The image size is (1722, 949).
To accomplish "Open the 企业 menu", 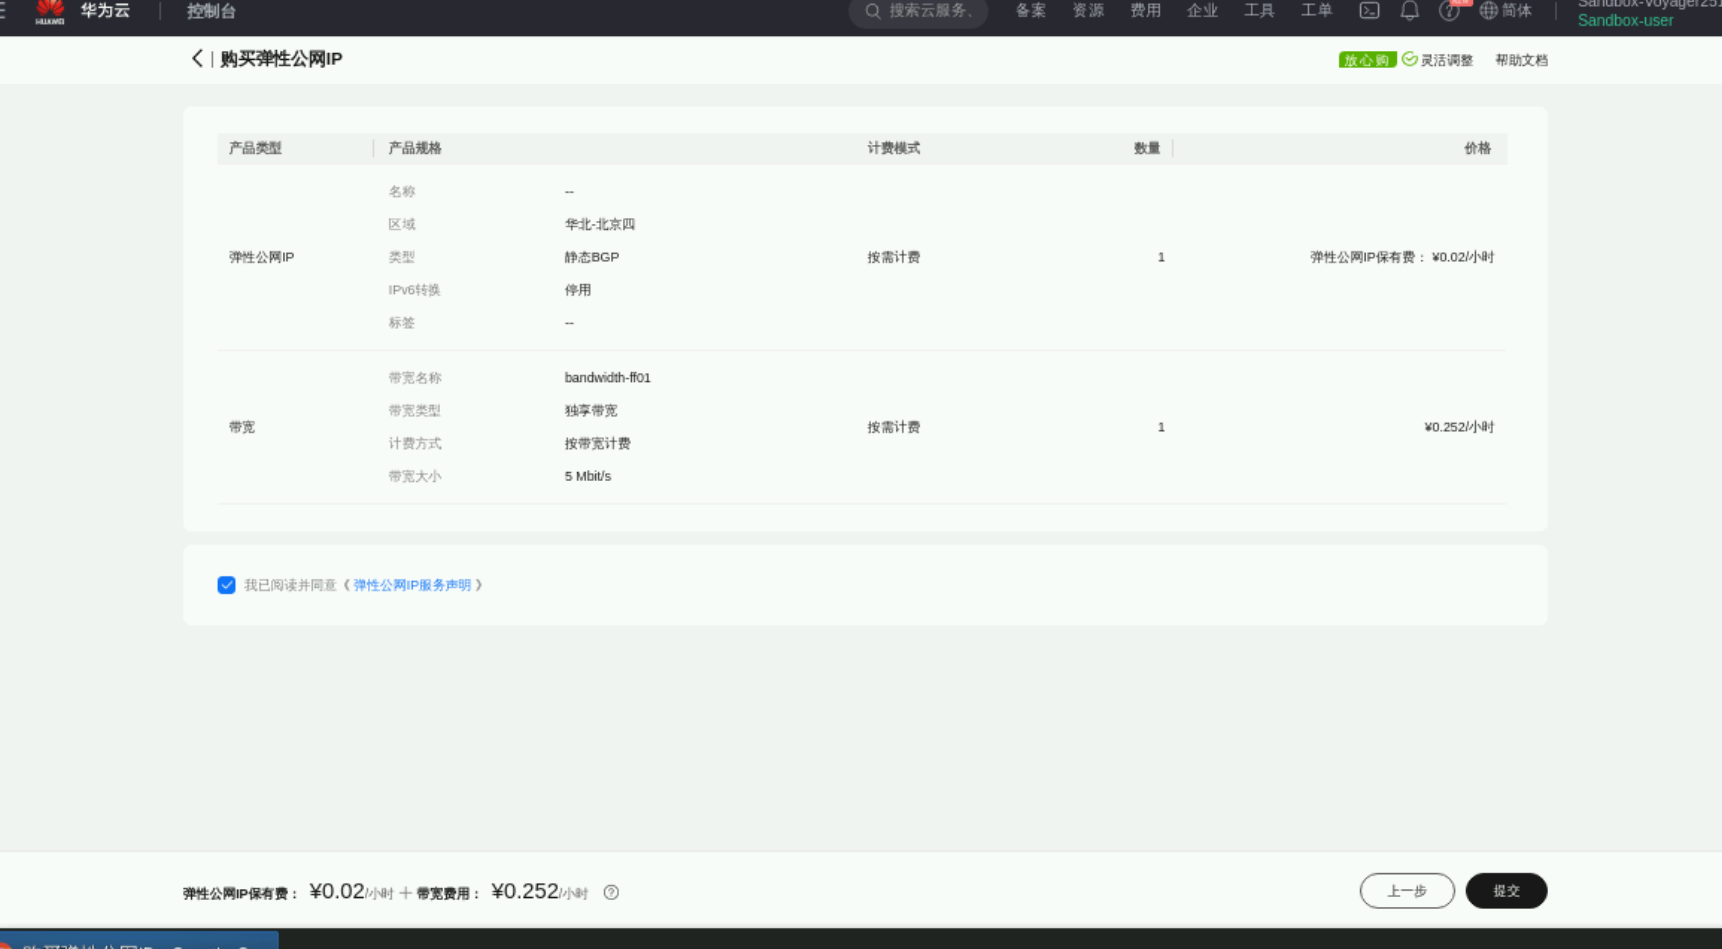I will pos(1202,11).
